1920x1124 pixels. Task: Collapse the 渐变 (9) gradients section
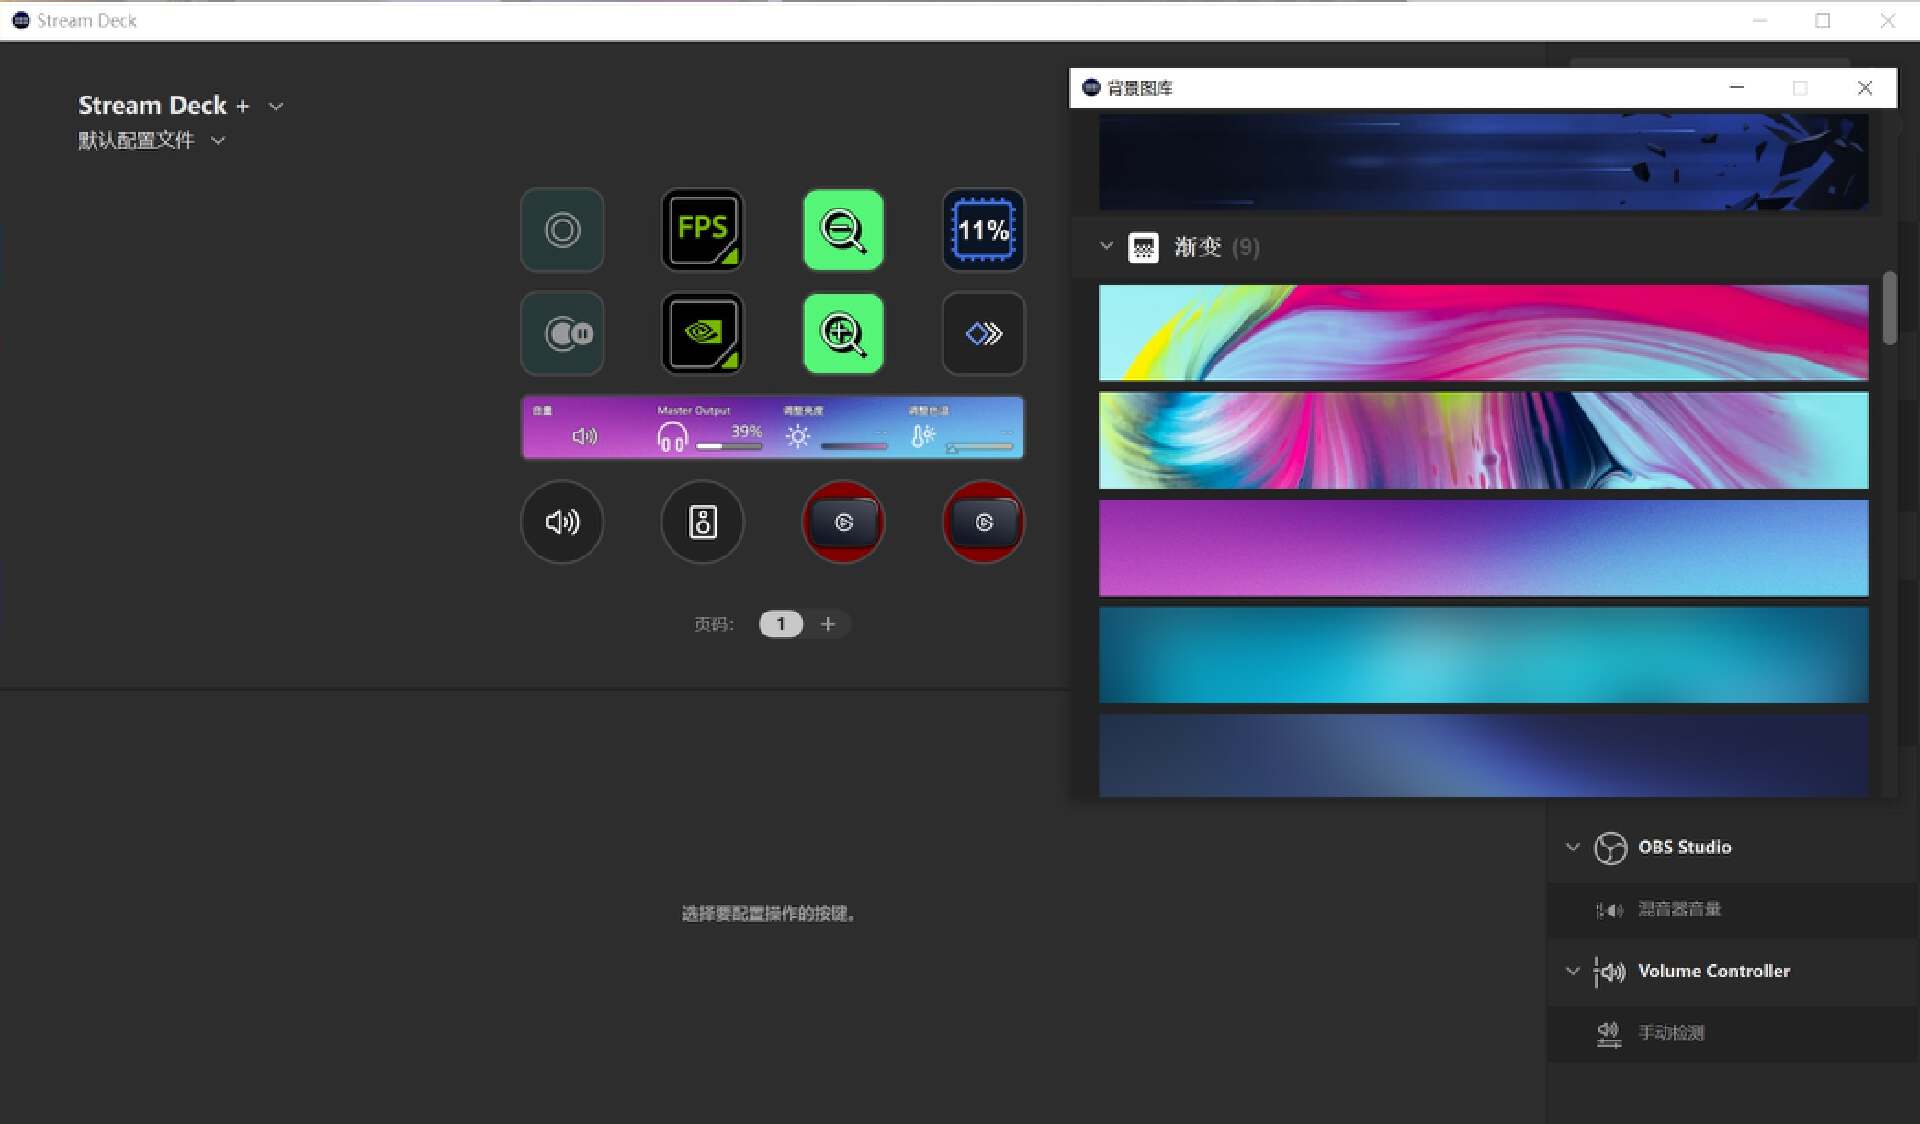coord(1106,246)
